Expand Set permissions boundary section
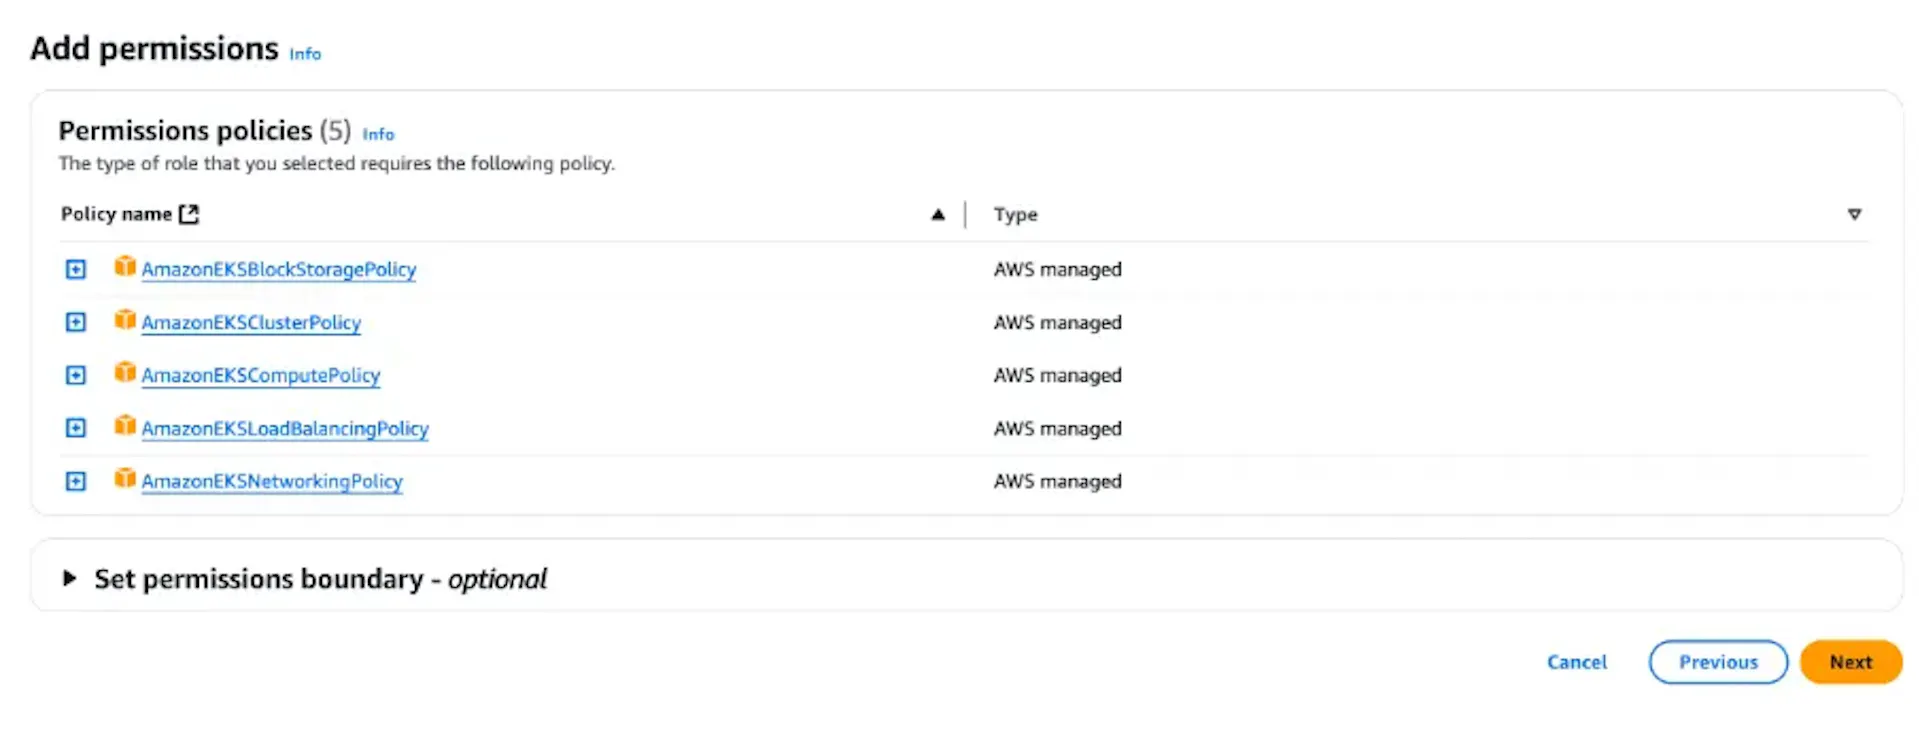This screenshot has height=735, width=1920. tap(69, 578)
